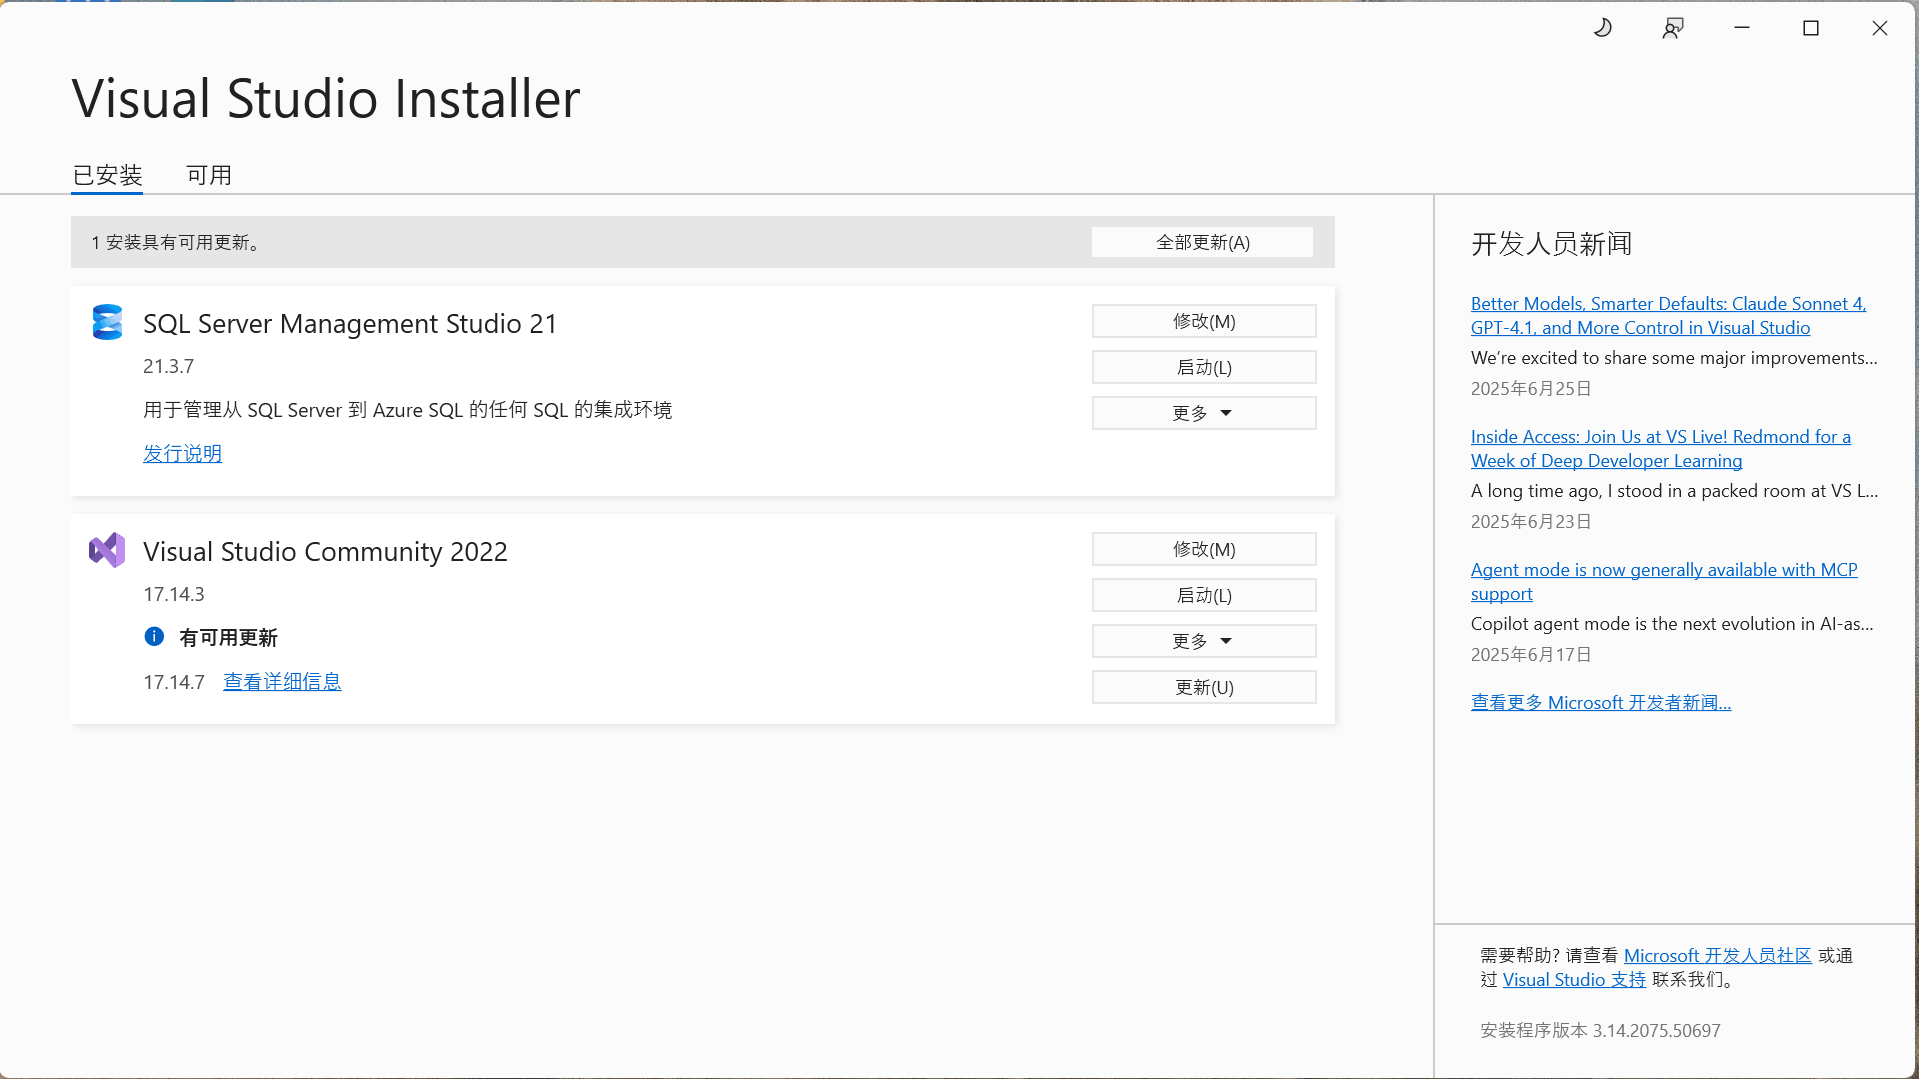Click the Visual Studio Installer heading
The width and height of the screenshot is (1919, 1079).
(x=326, y=98)
